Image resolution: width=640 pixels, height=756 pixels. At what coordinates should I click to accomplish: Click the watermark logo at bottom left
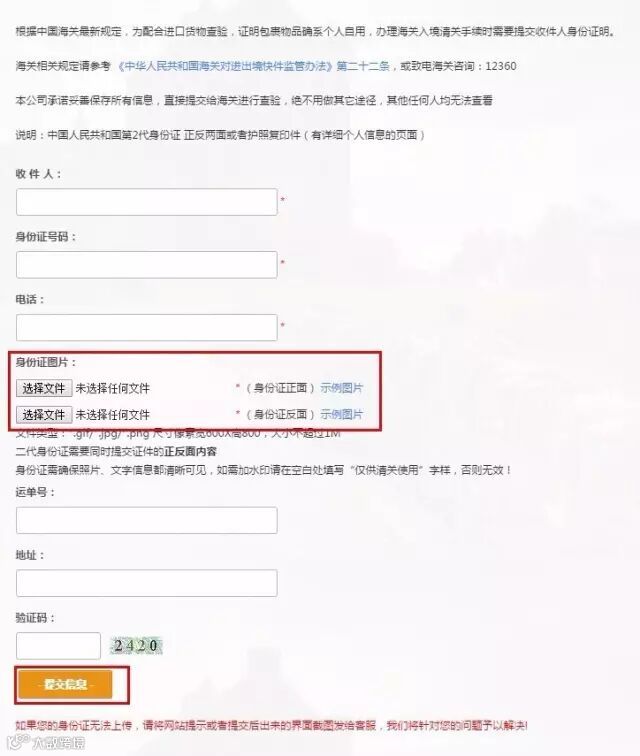pyautogui.click(x=46, y=742)
